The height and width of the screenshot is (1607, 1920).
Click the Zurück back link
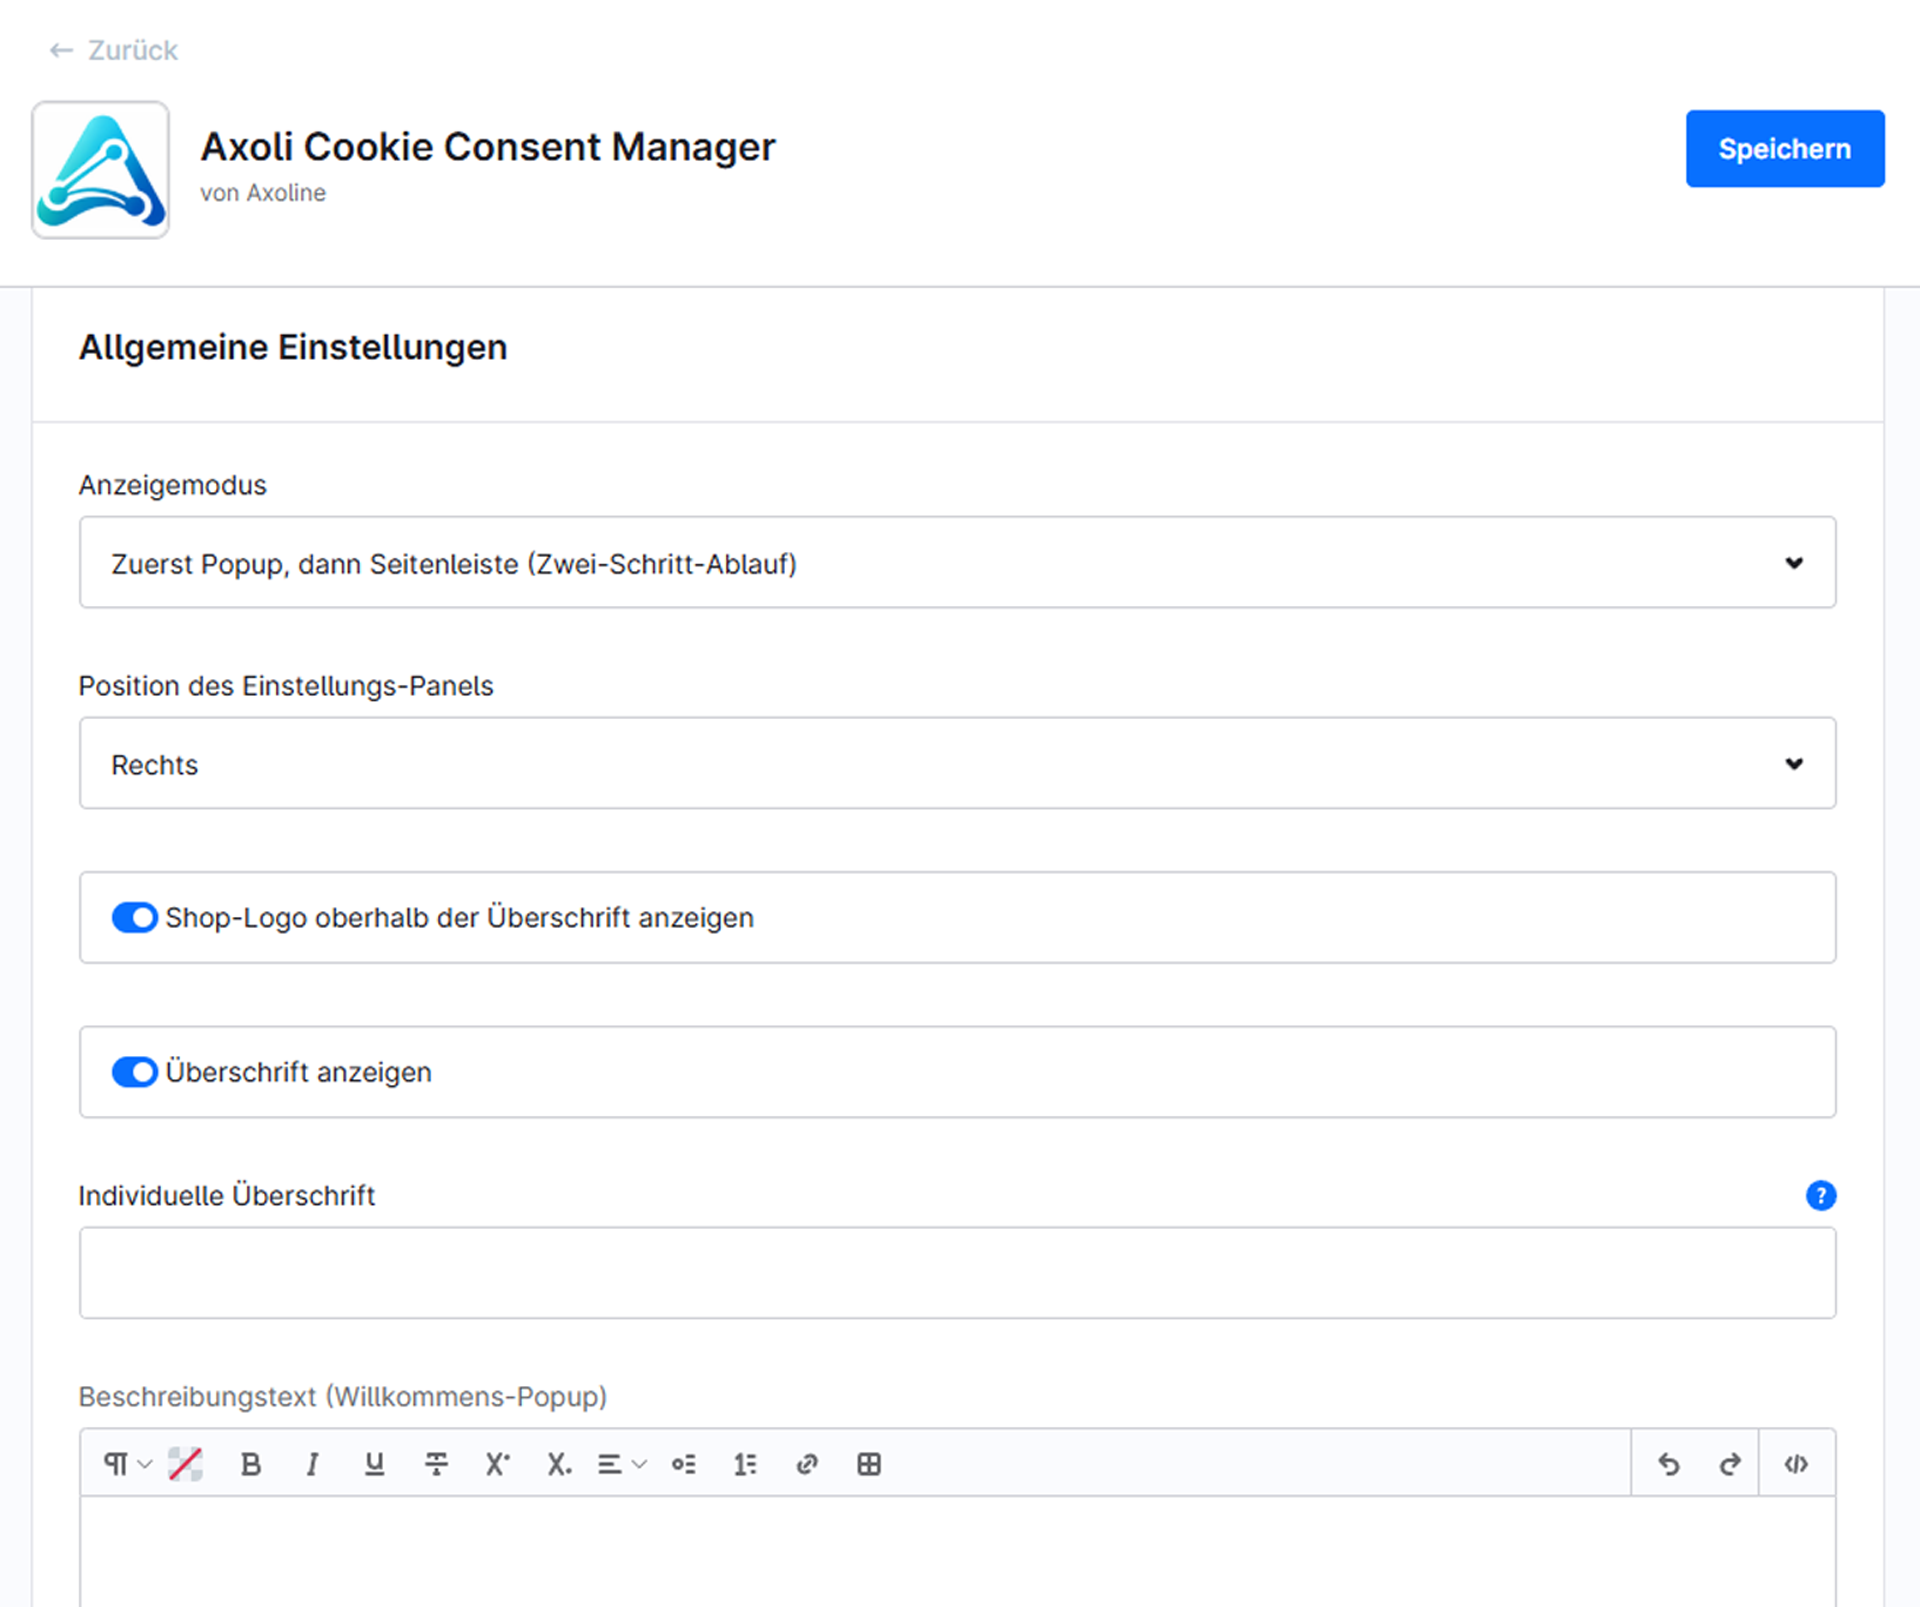coord(113,50)
